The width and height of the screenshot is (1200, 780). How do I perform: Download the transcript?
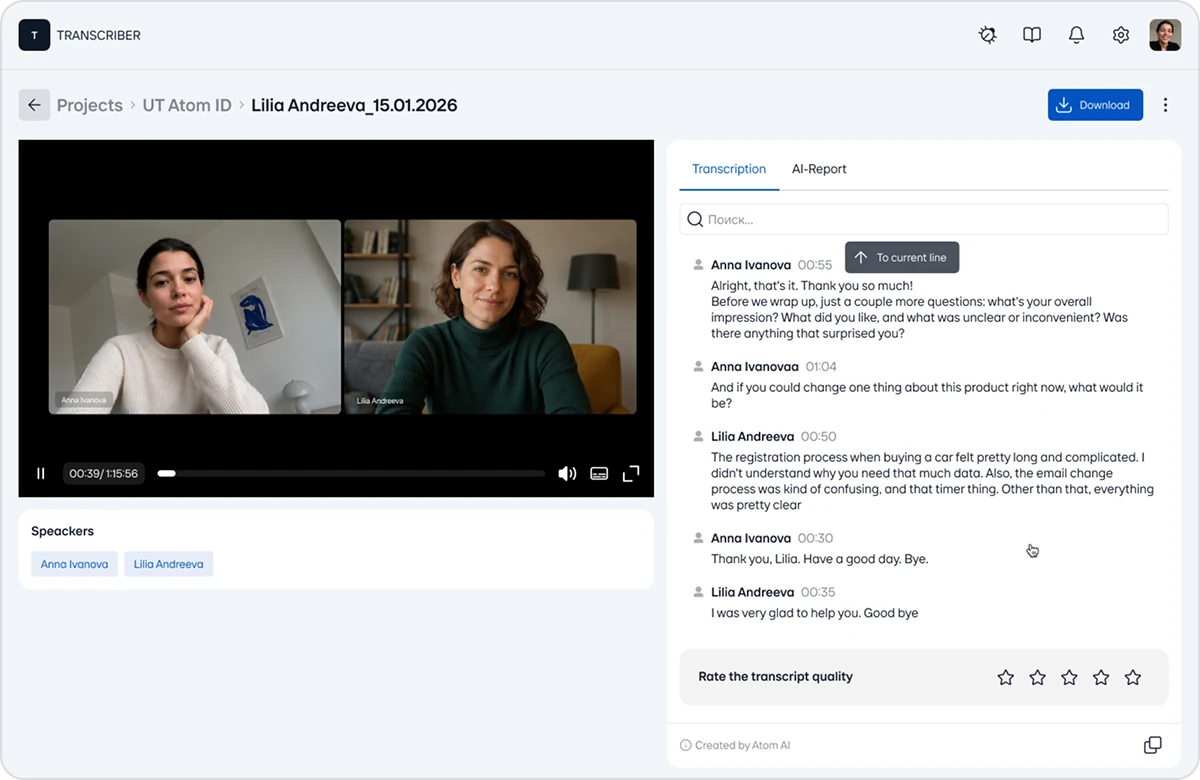pos(1095,105)
